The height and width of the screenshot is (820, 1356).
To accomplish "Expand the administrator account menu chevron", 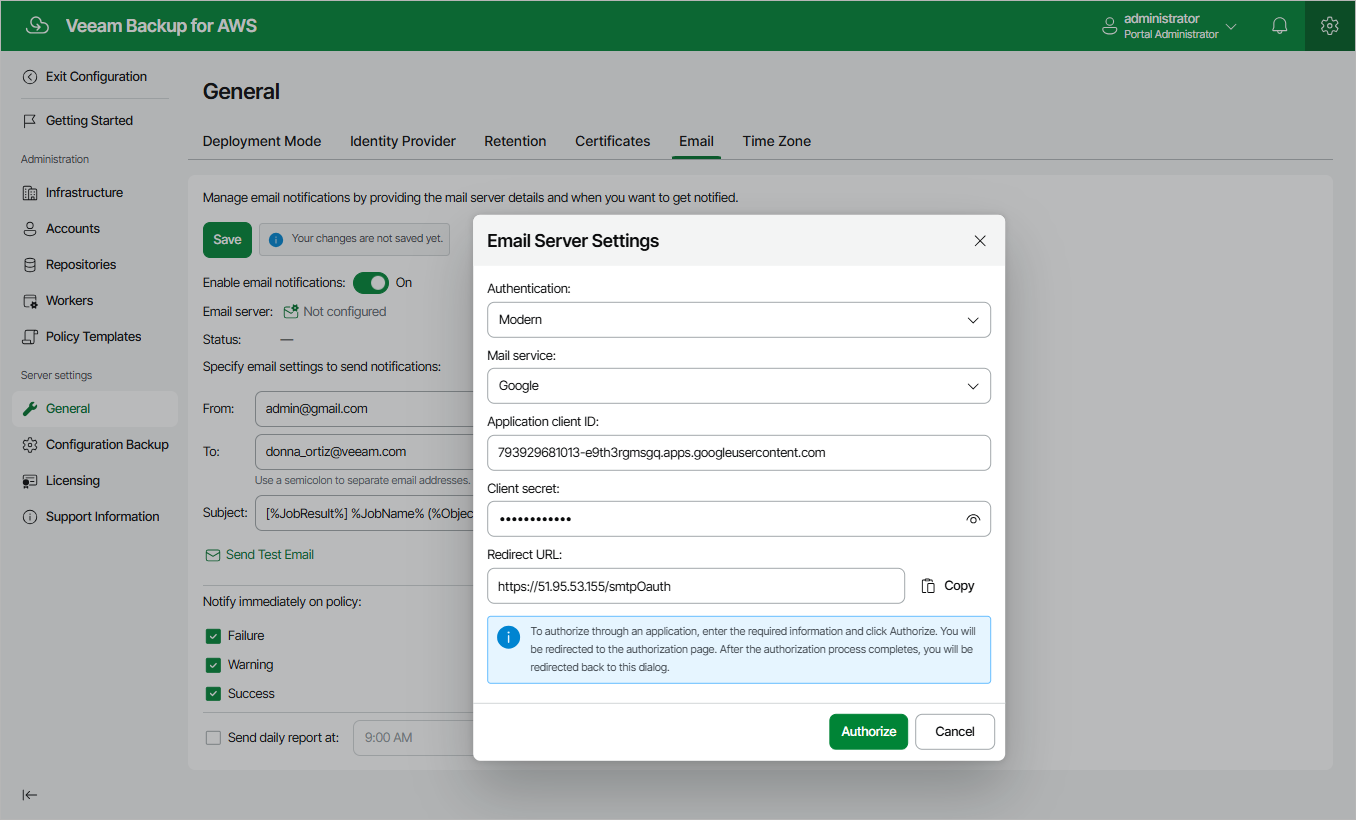I will 1231,27.
